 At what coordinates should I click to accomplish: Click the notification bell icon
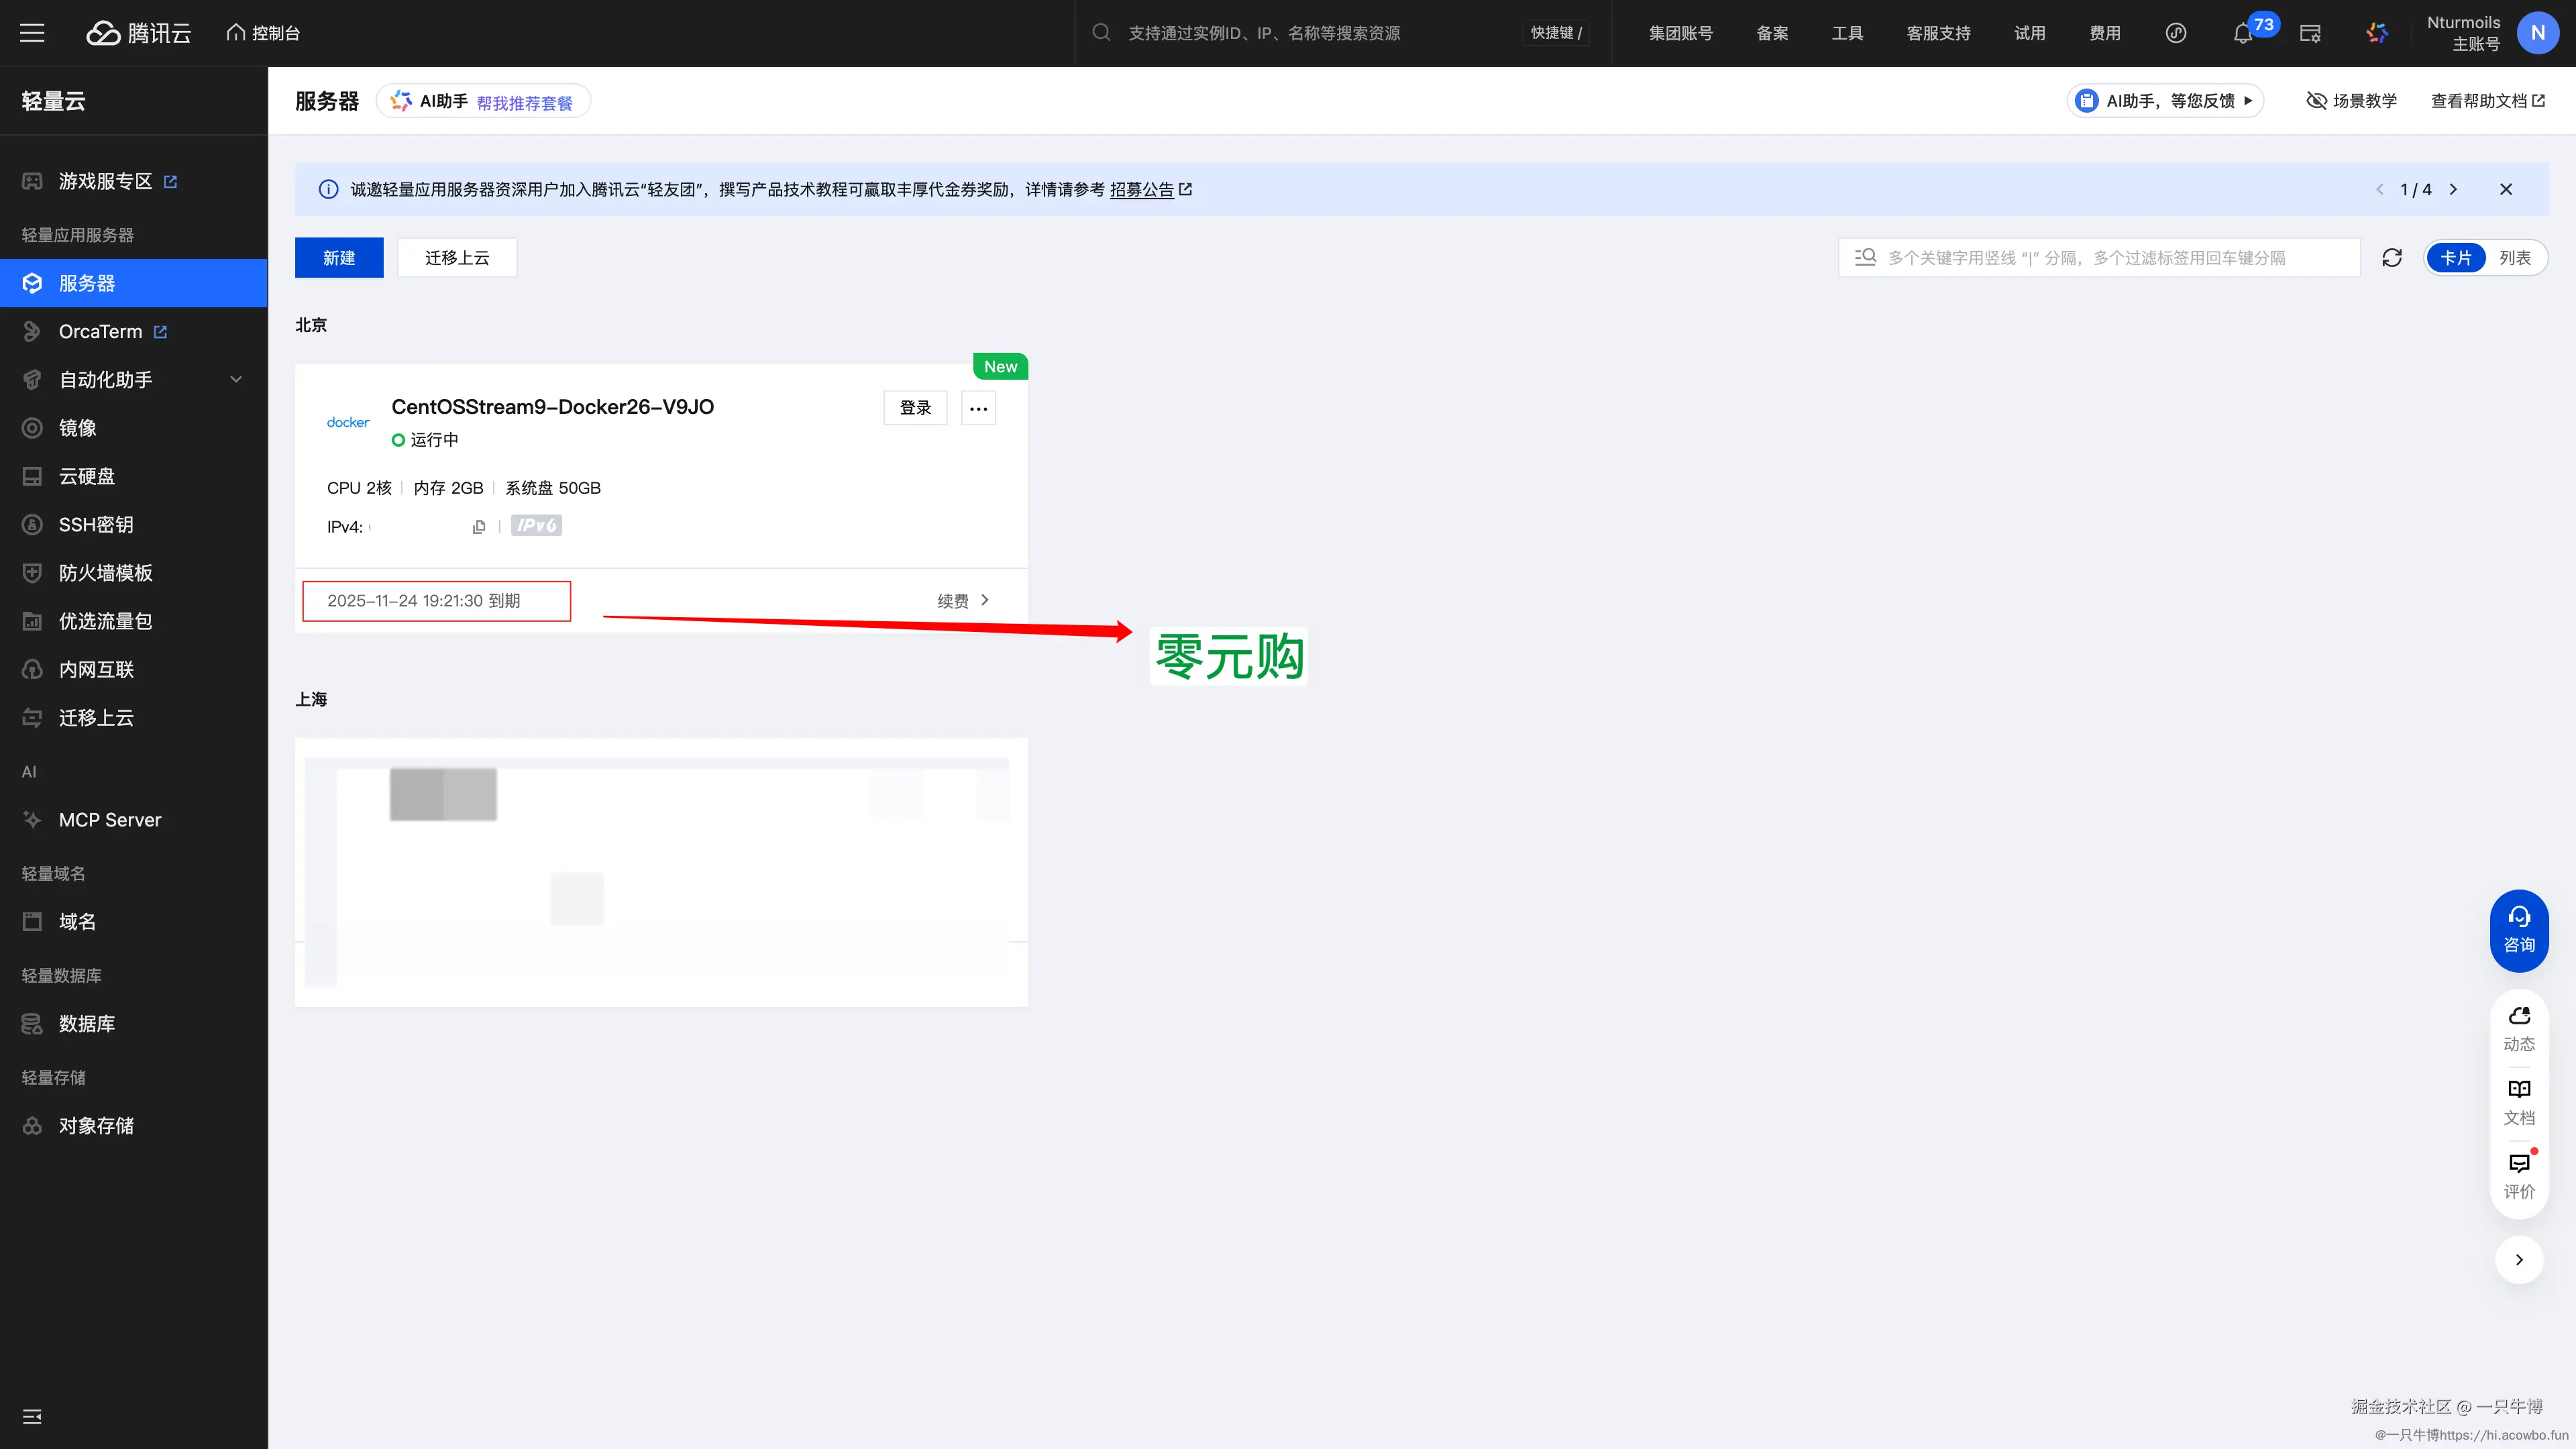[x=2242, y=34]
